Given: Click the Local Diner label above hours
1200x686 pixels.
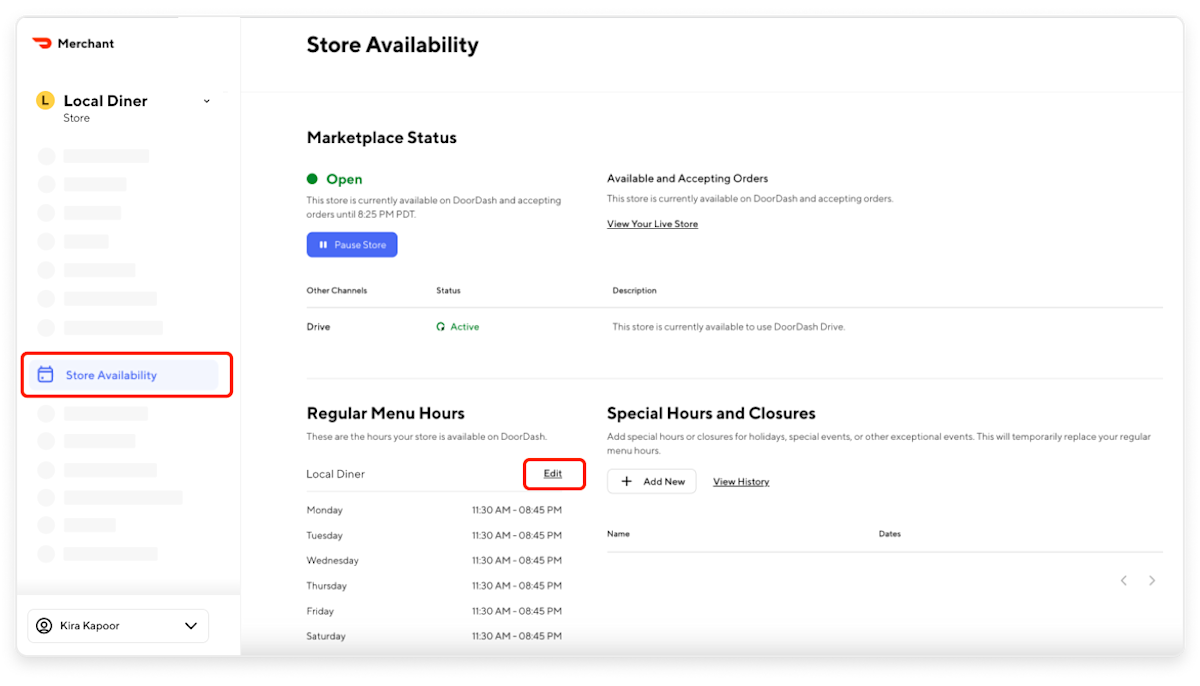Looking at the screenshot, I should 336,474.
